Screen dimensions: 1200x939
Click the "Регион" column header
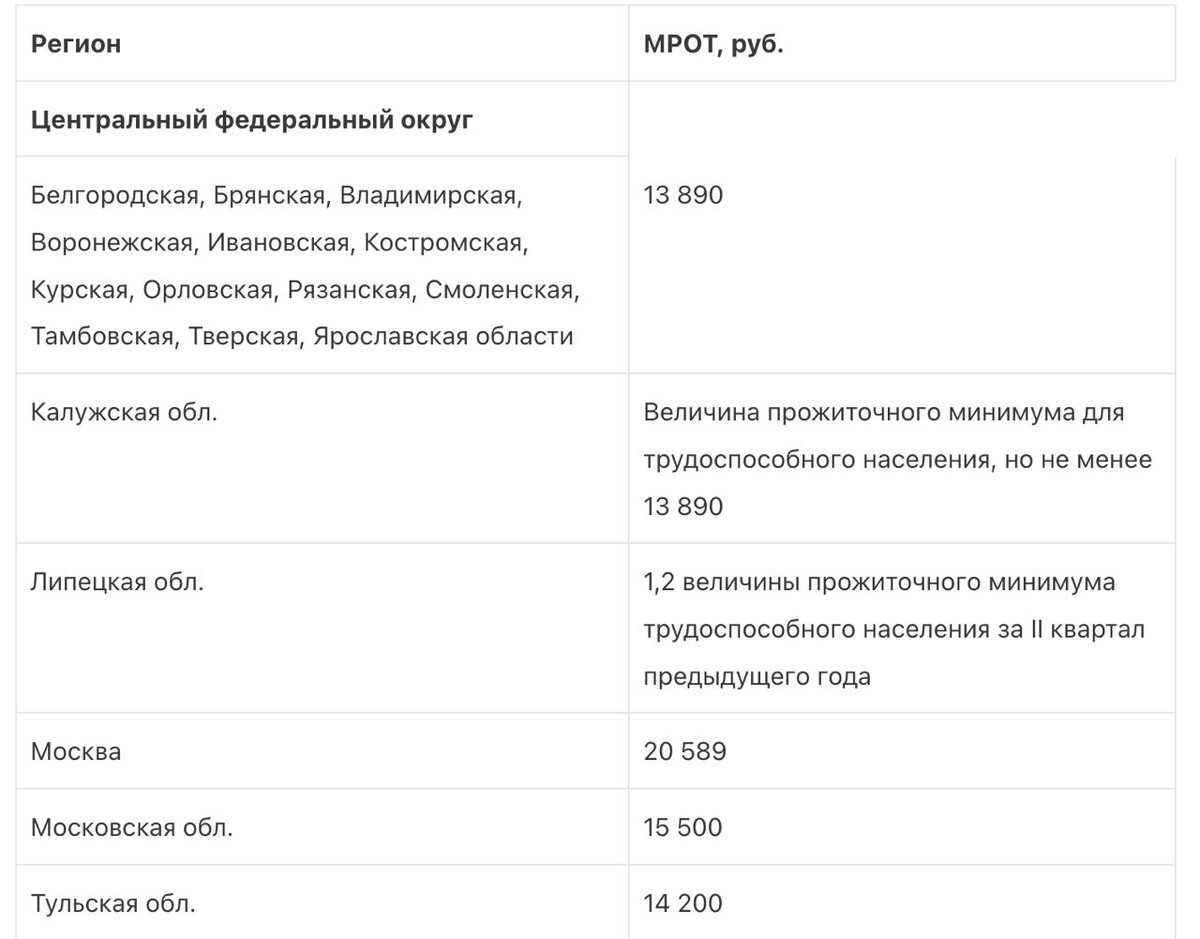coord(76,45)
